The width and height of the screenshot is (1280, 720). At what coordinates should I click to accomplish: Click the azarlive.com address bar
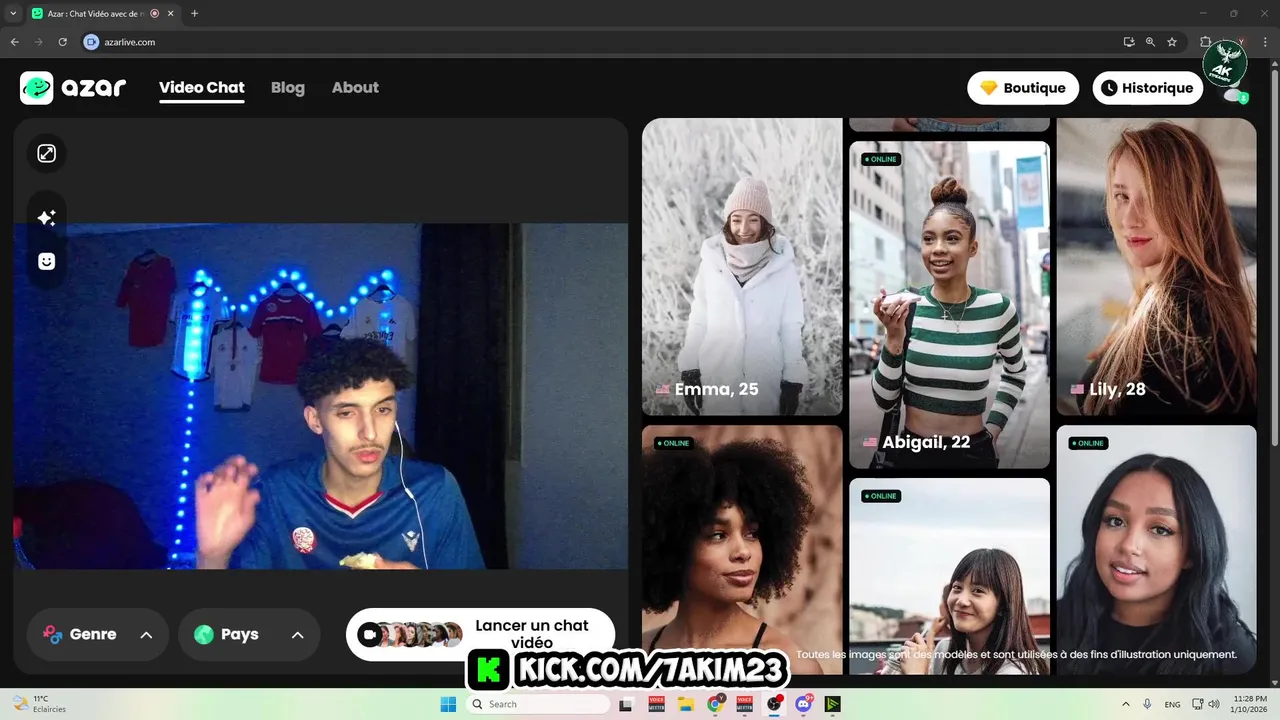click(x=600, y=42)
